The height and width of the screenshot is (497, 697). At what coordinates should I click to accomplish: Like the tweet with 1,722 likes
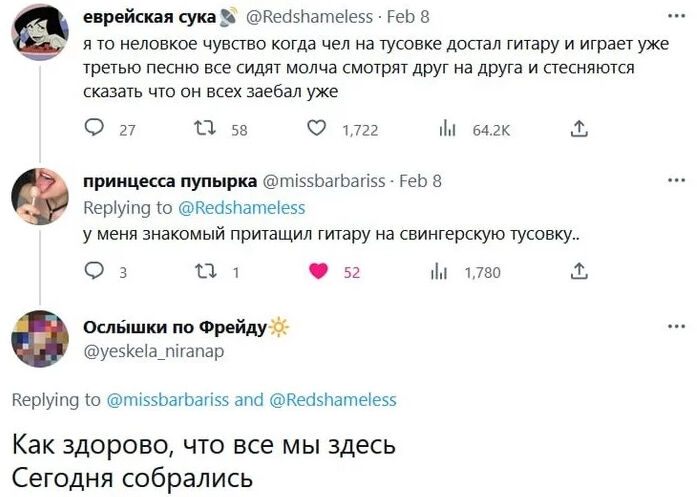(x=315, y=128)
